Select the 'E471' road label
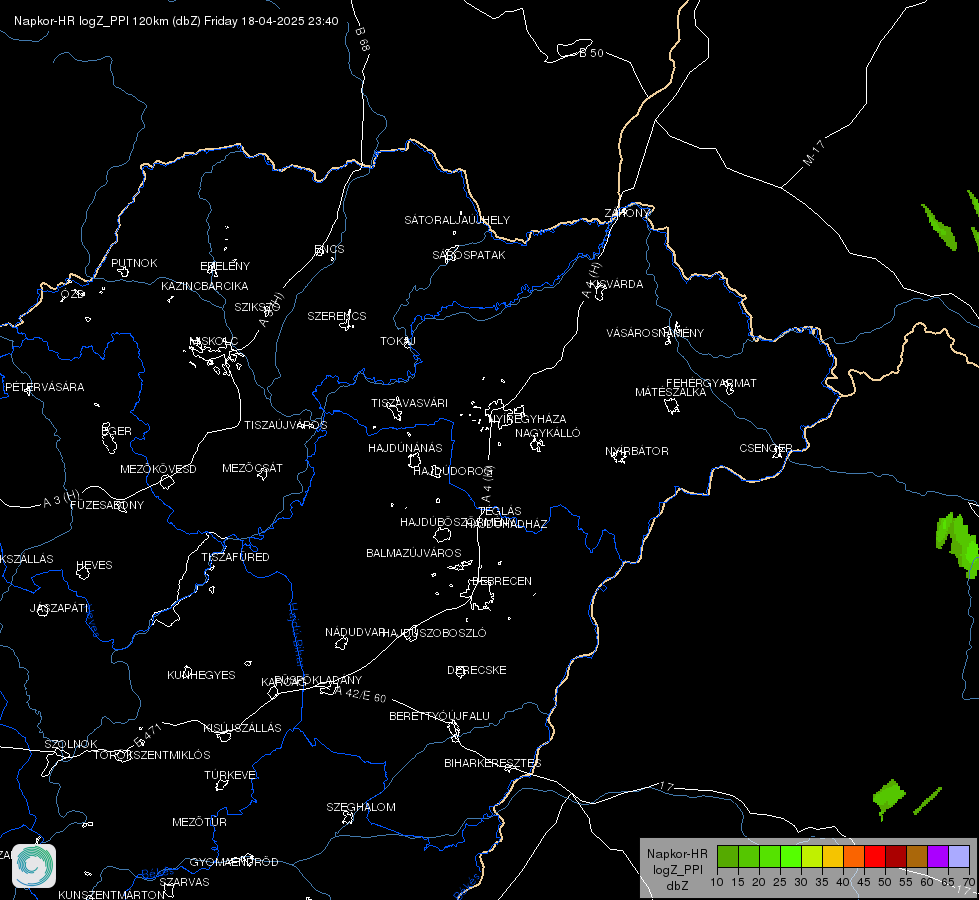The image size is (979, 900). tap(148, 735)
